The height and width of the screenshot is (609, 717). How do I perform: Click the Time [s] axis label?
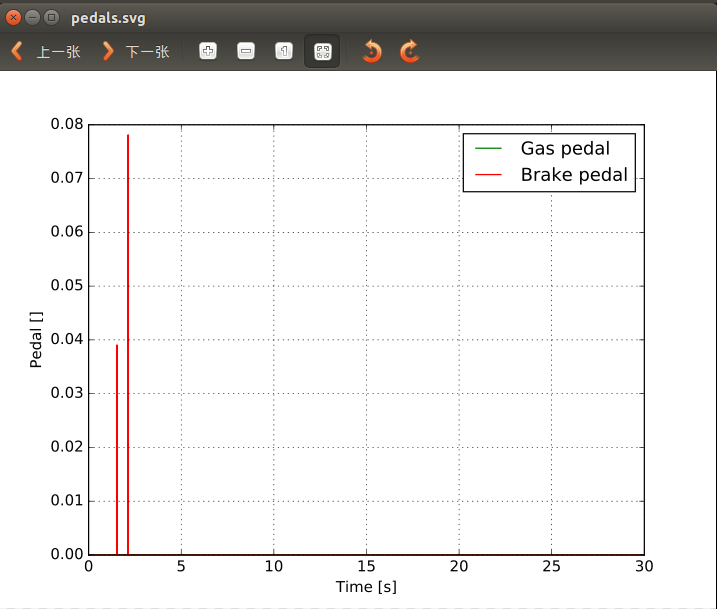(366, 587)
